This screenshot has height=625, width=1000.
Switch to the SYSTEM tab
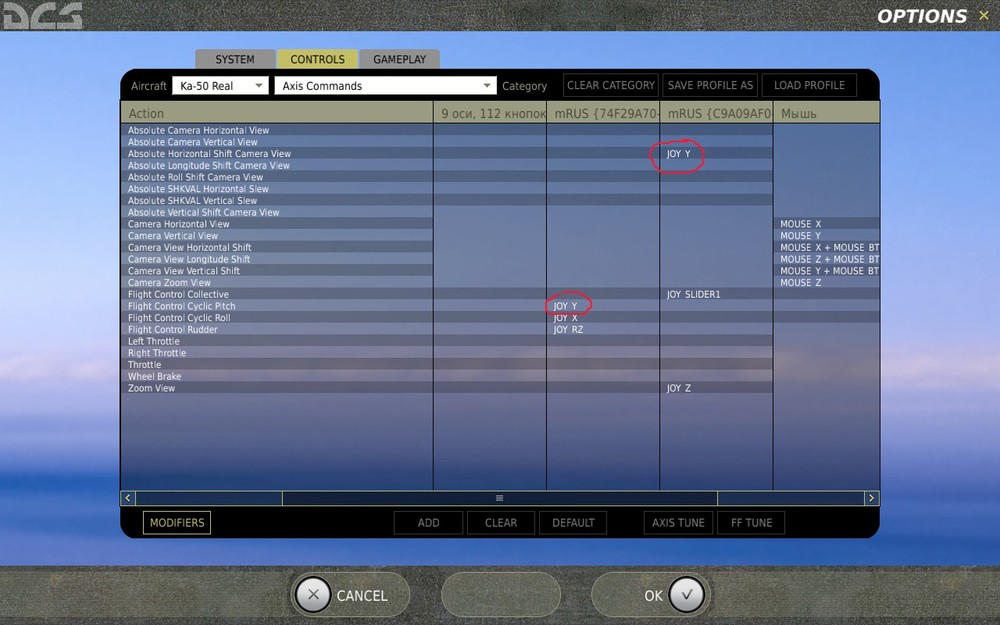pos(235,59)
